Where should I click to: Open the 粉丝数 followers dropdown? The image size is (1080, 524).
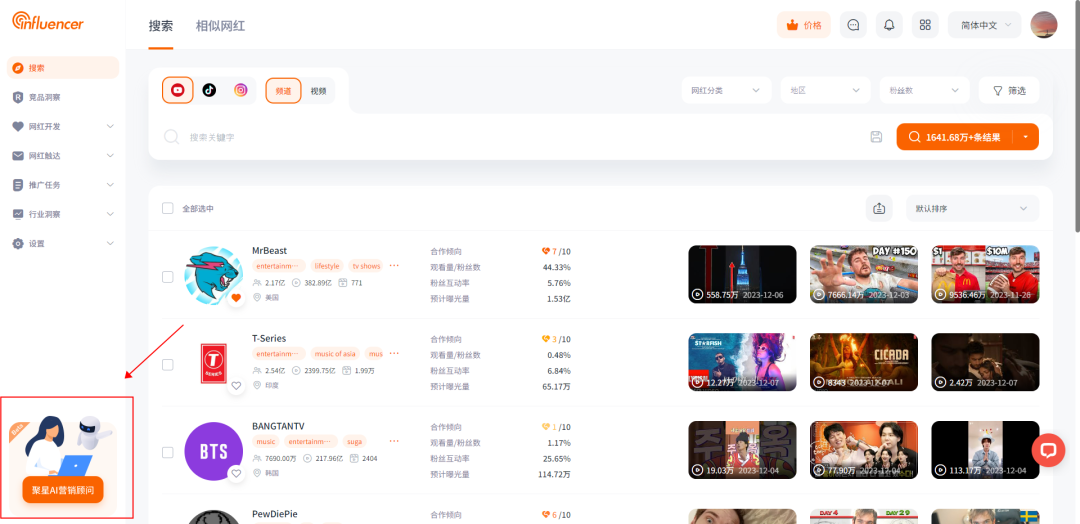924,90
